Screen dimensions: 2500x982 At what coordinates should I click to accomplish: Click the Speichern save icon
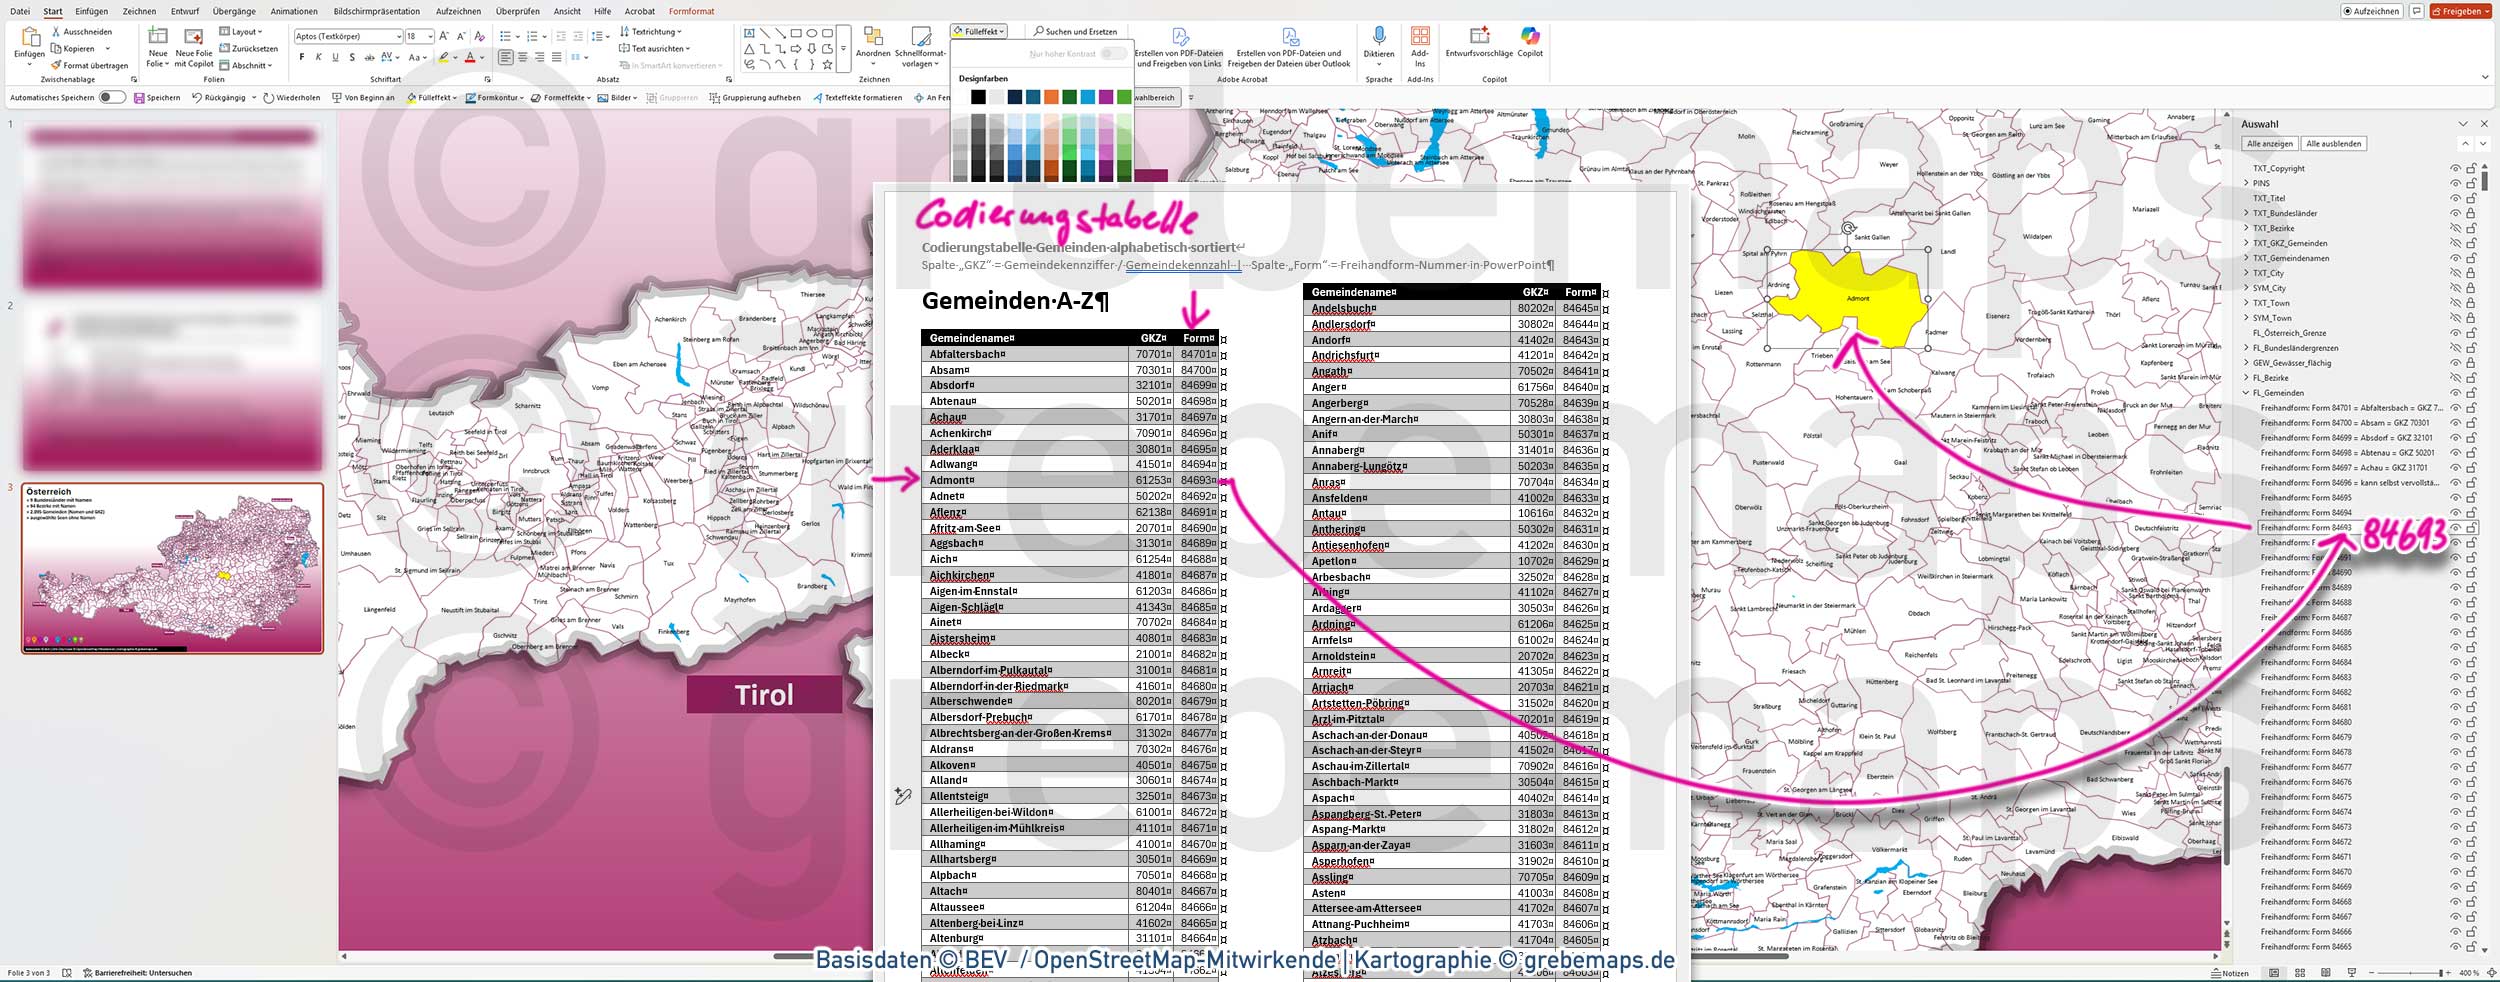coord(139,98)
